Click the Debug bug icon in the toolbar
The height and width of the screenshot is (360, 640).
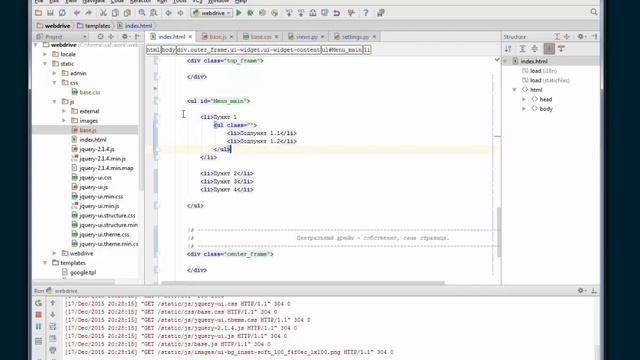(250, 13)
